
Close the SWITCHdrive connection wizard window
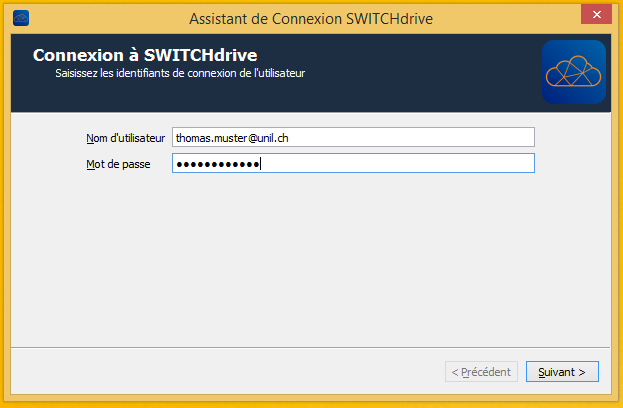click(x=596, y=14)
